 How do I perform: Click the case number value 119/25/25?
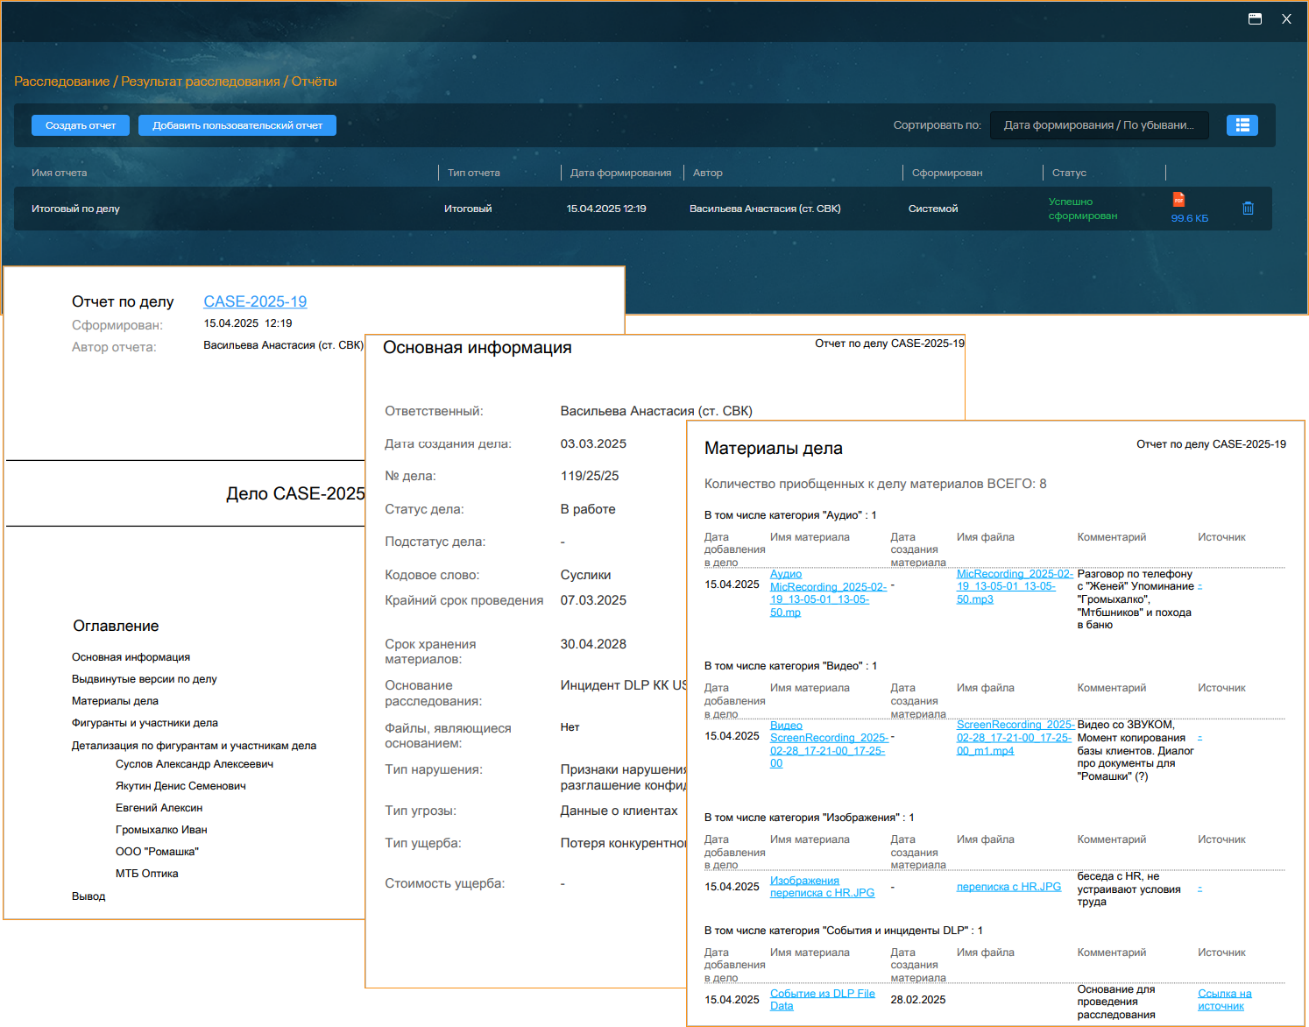coord(590,476)
